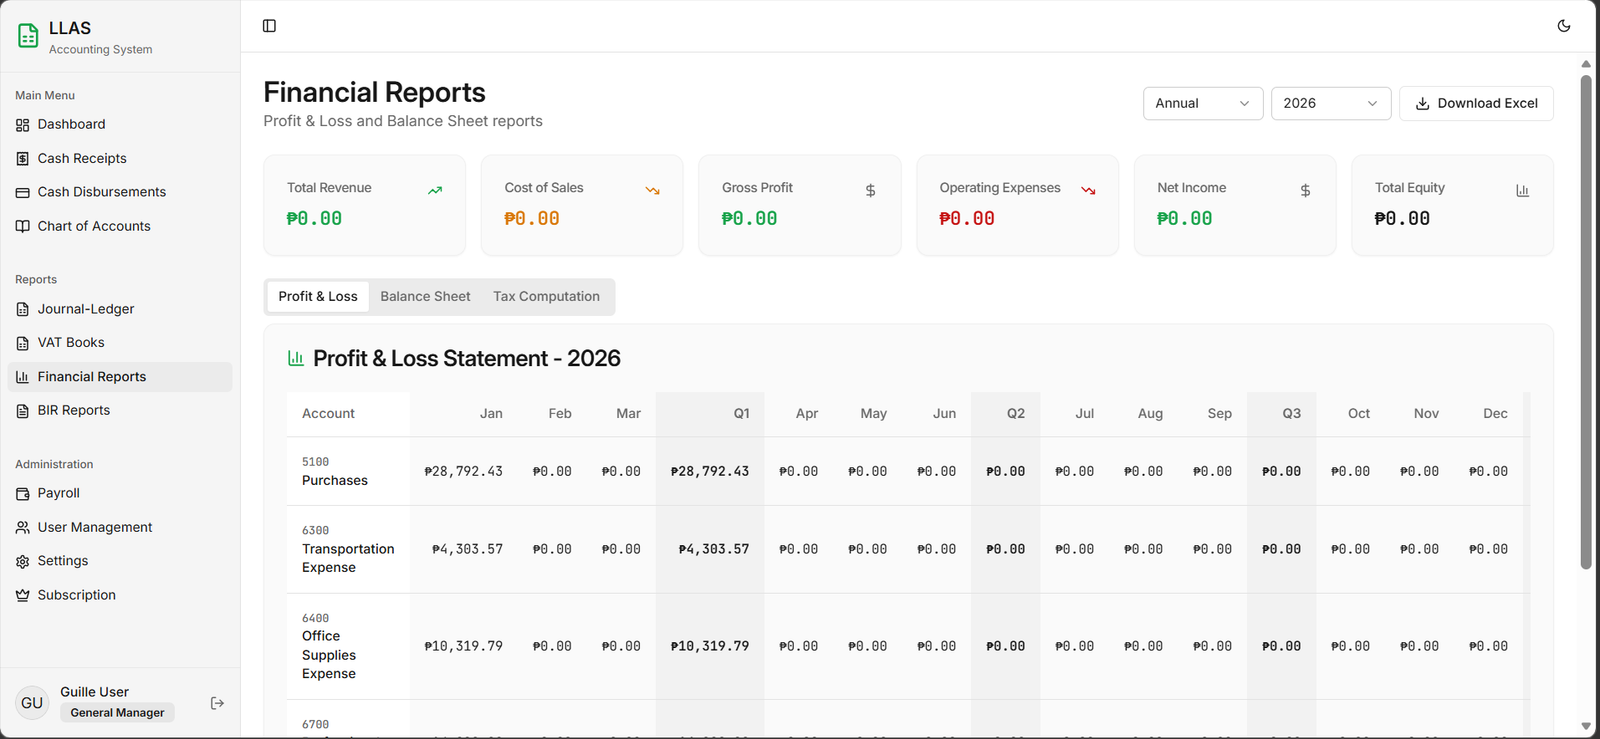This screenshot has width=1600, height=739.
Task: Click the Download Excel button
Action: coord(1476,103)
